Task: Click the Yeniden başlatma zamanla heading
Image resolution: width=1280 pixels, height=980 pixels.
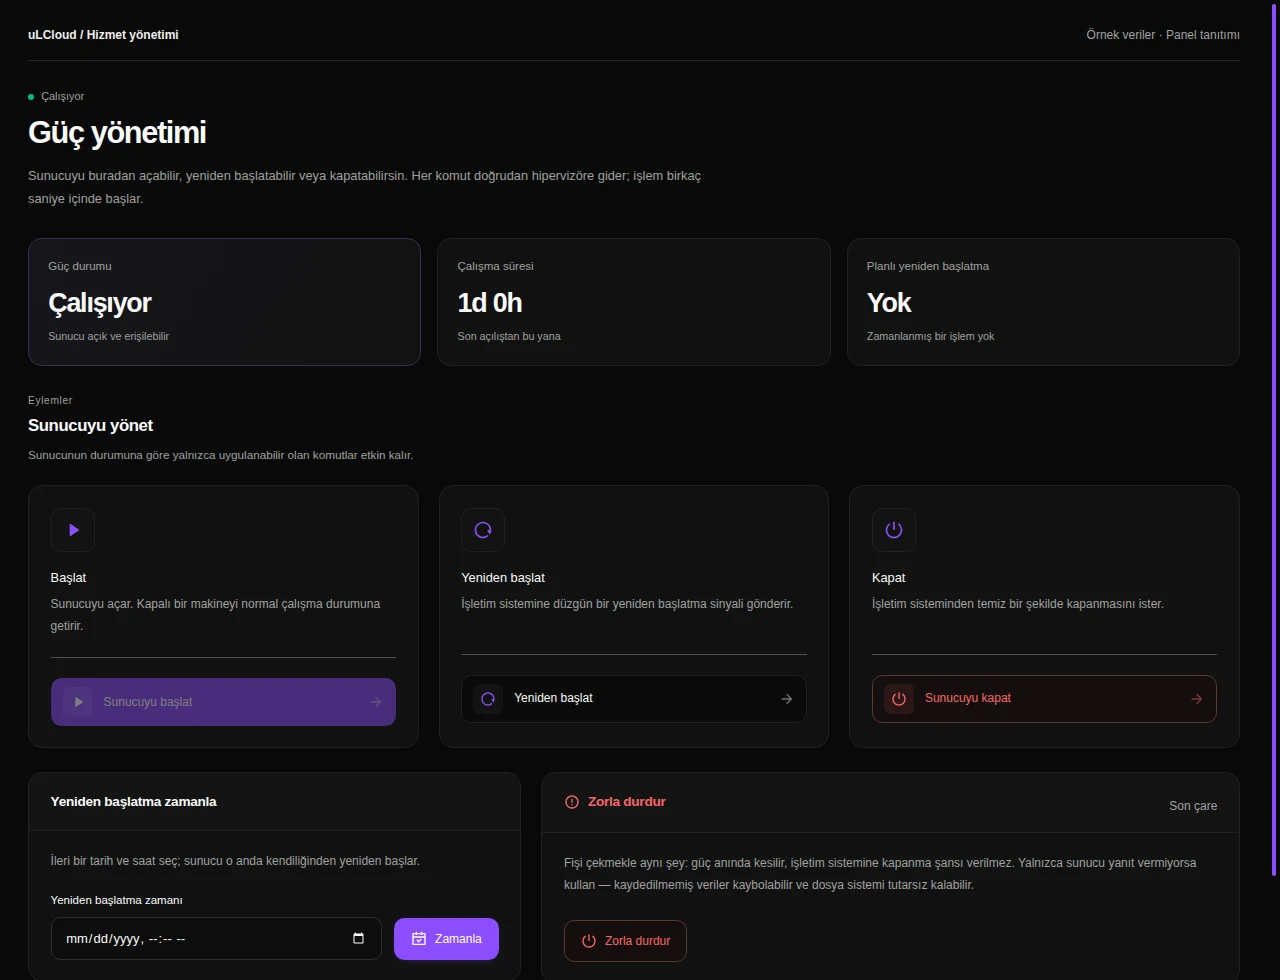Action: point(133,802)
